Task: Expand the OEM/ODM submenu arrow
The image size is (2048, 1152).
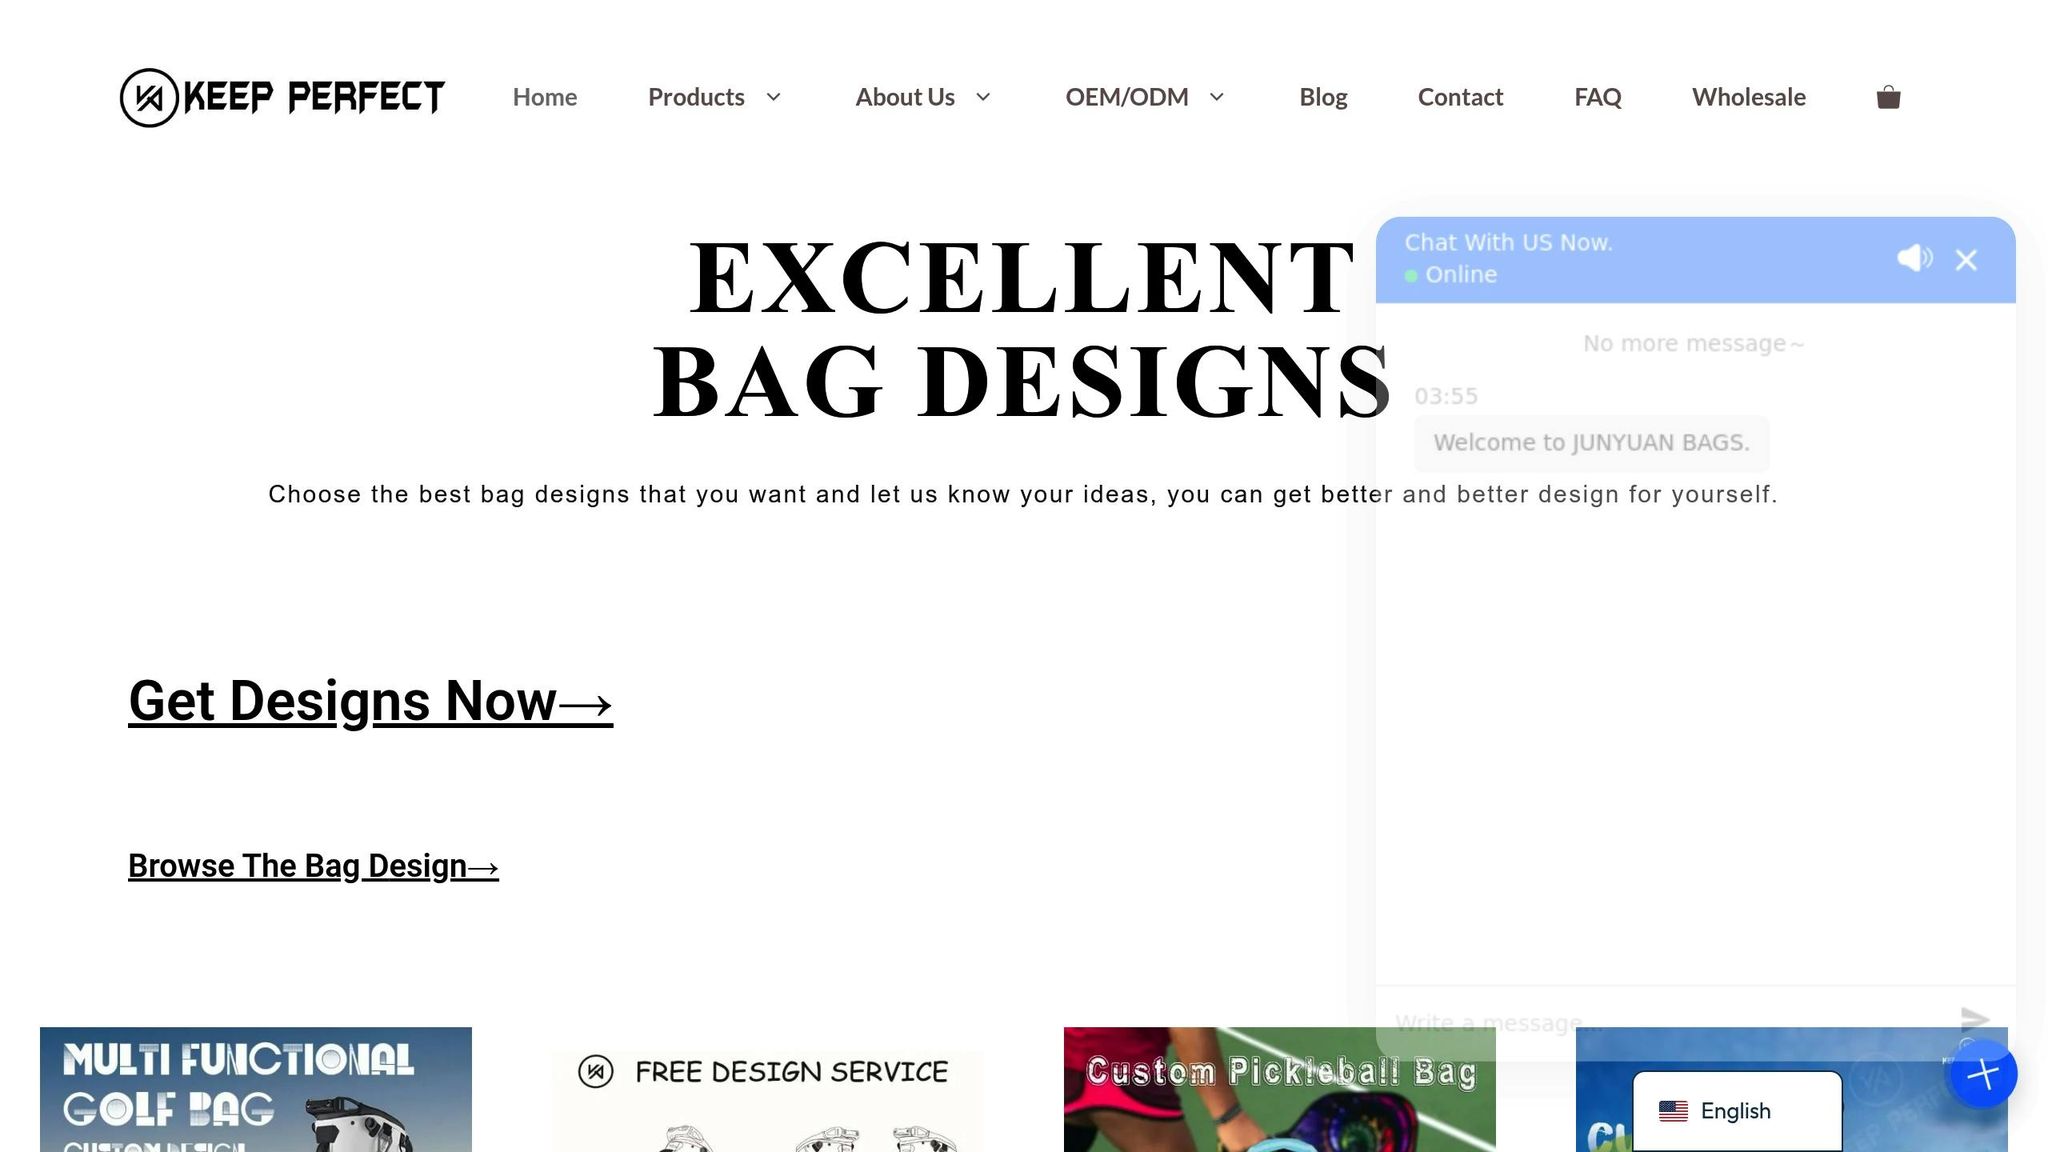Action: click(x=1217, y=97)
